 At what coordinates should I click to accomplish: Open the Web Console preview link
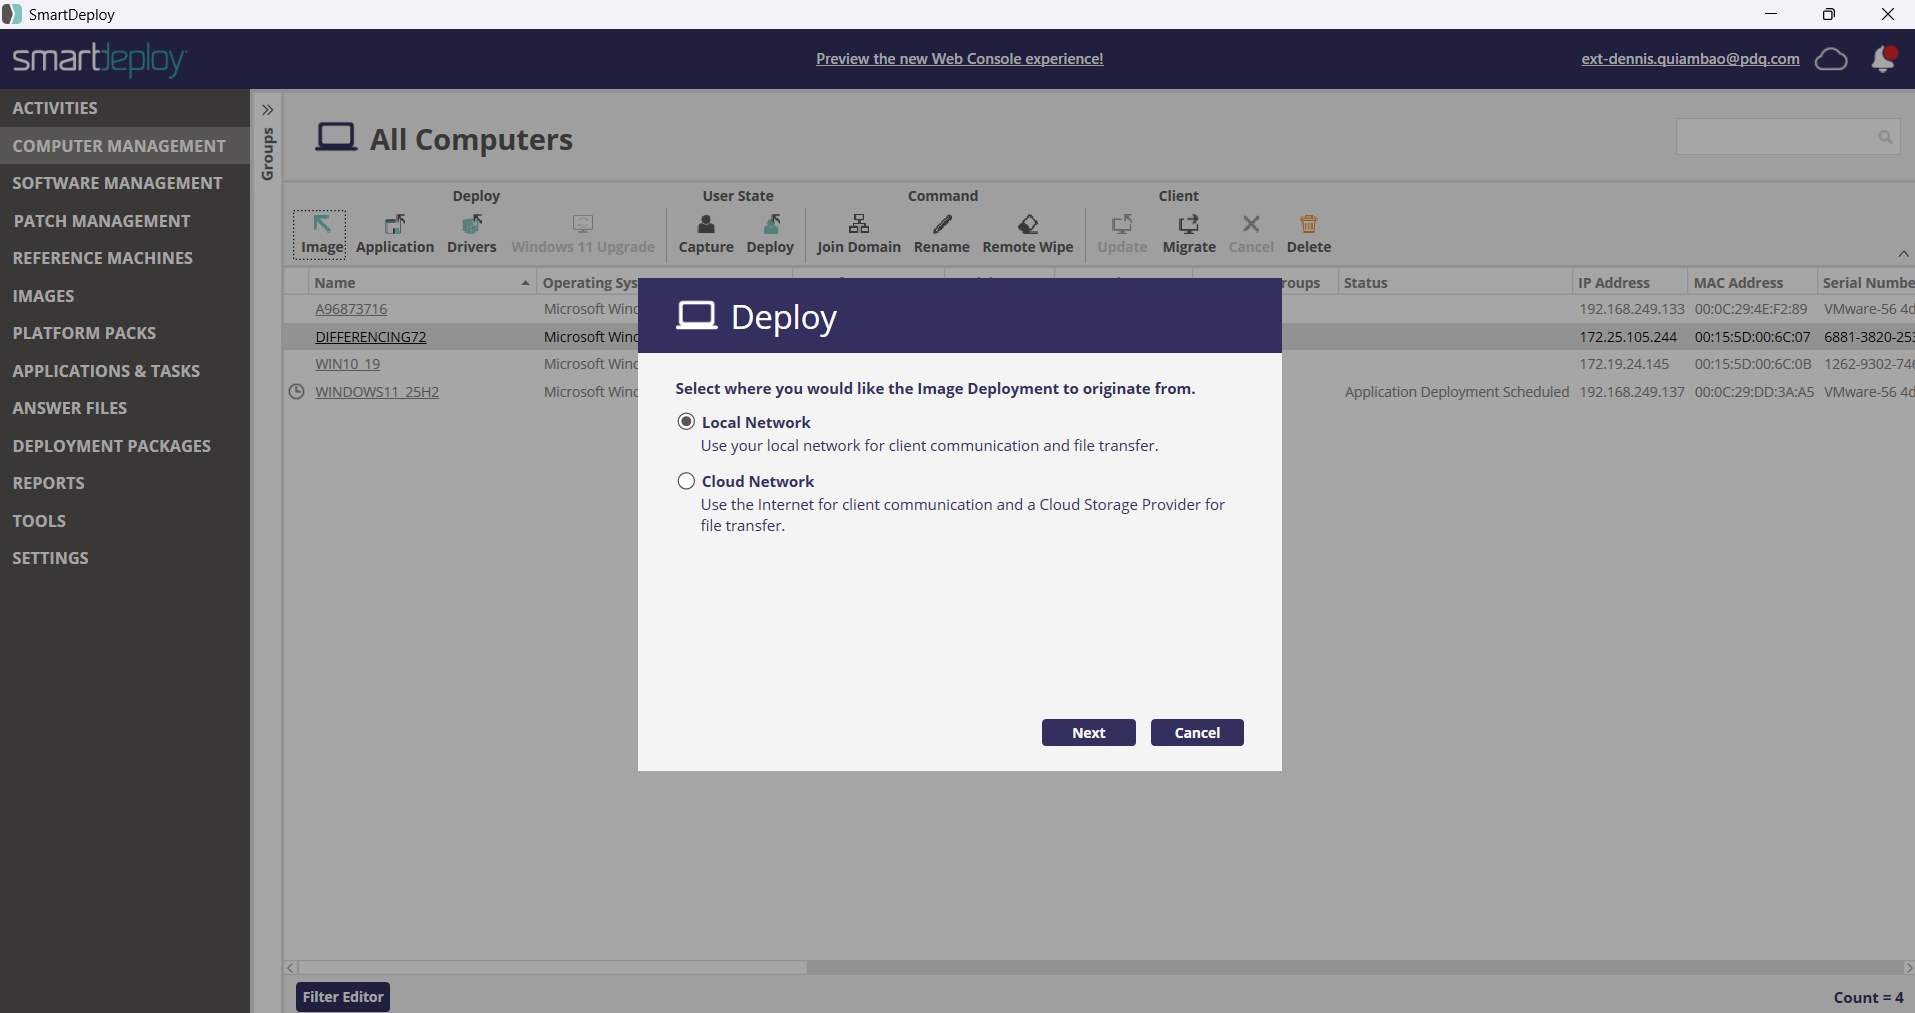(959, 59)
